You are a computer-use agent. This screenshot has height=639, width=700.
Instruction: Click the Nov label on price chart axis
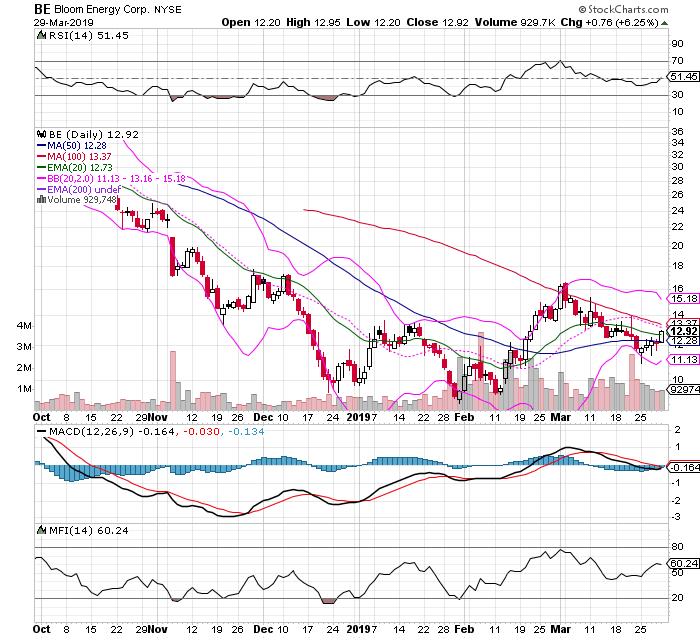pos(158,418)
